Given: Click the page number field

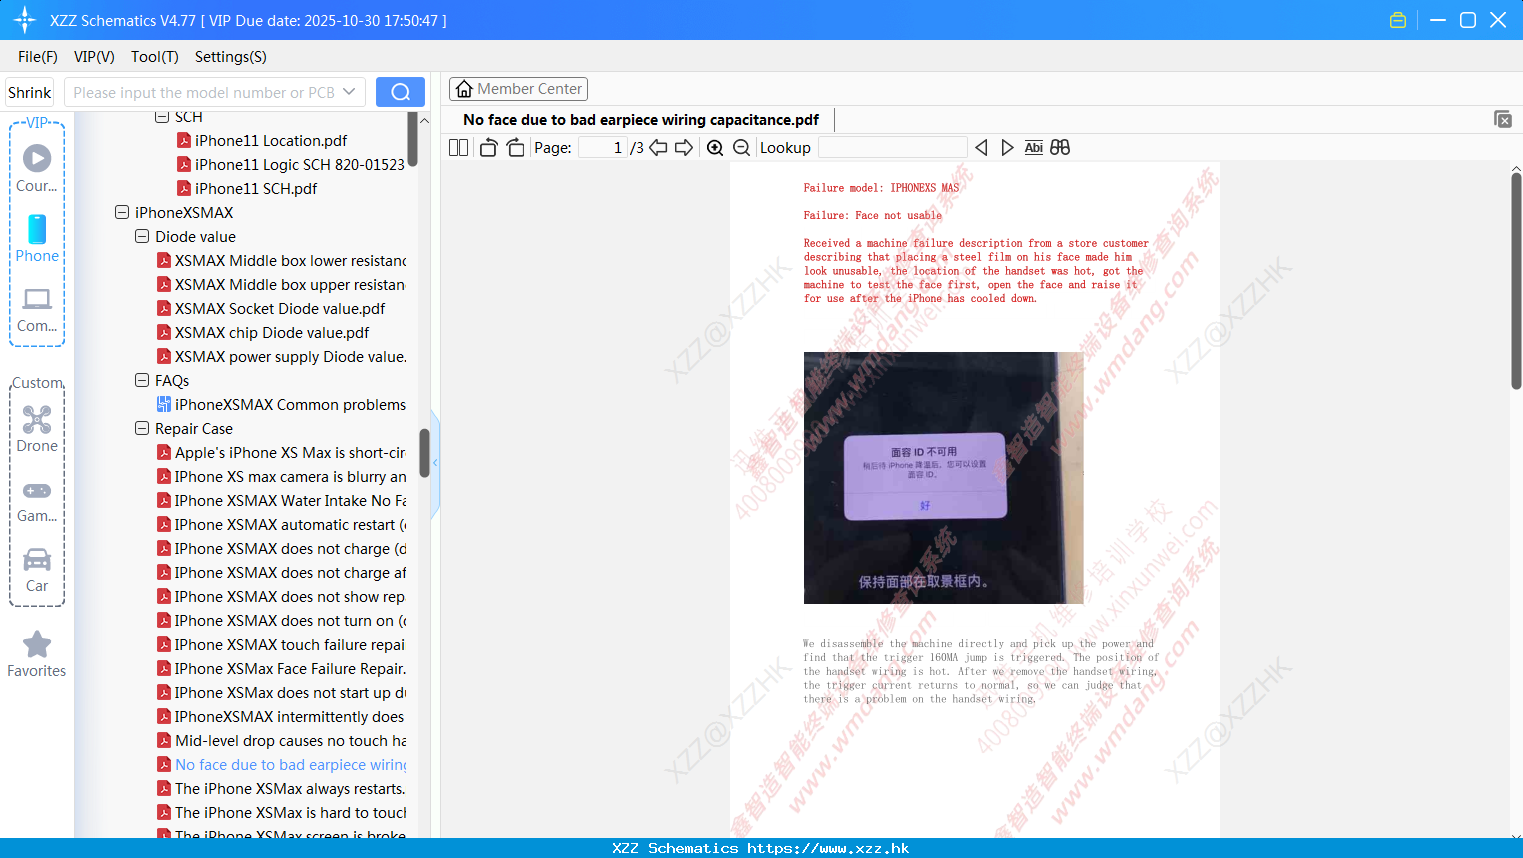Looking at the screenshot, I should tap(602, 148).
